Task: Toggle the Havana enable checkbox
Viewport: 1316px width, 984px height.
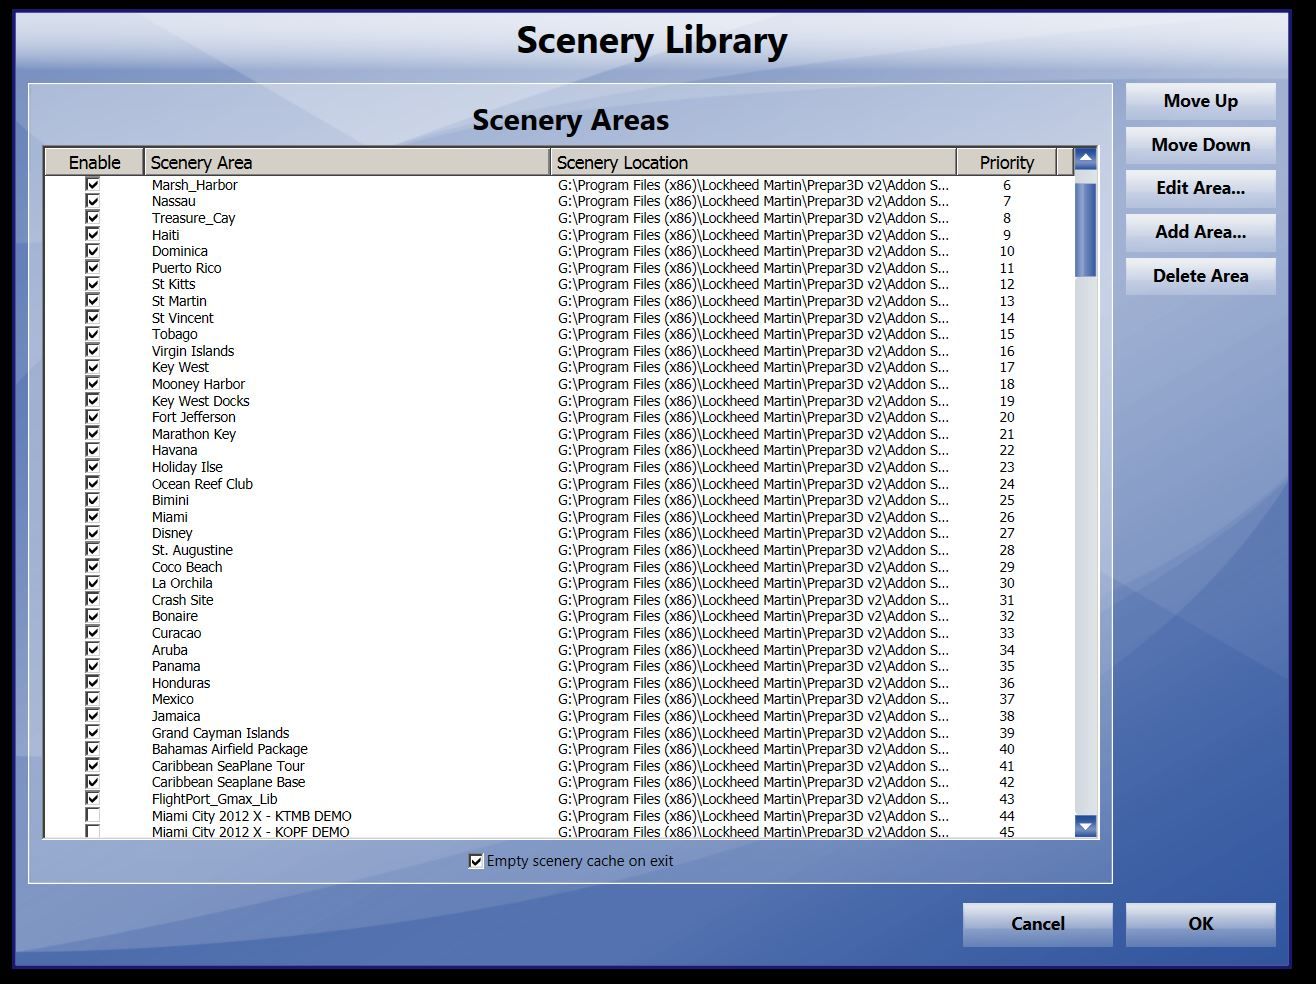Action: click(x=93, y=450)
